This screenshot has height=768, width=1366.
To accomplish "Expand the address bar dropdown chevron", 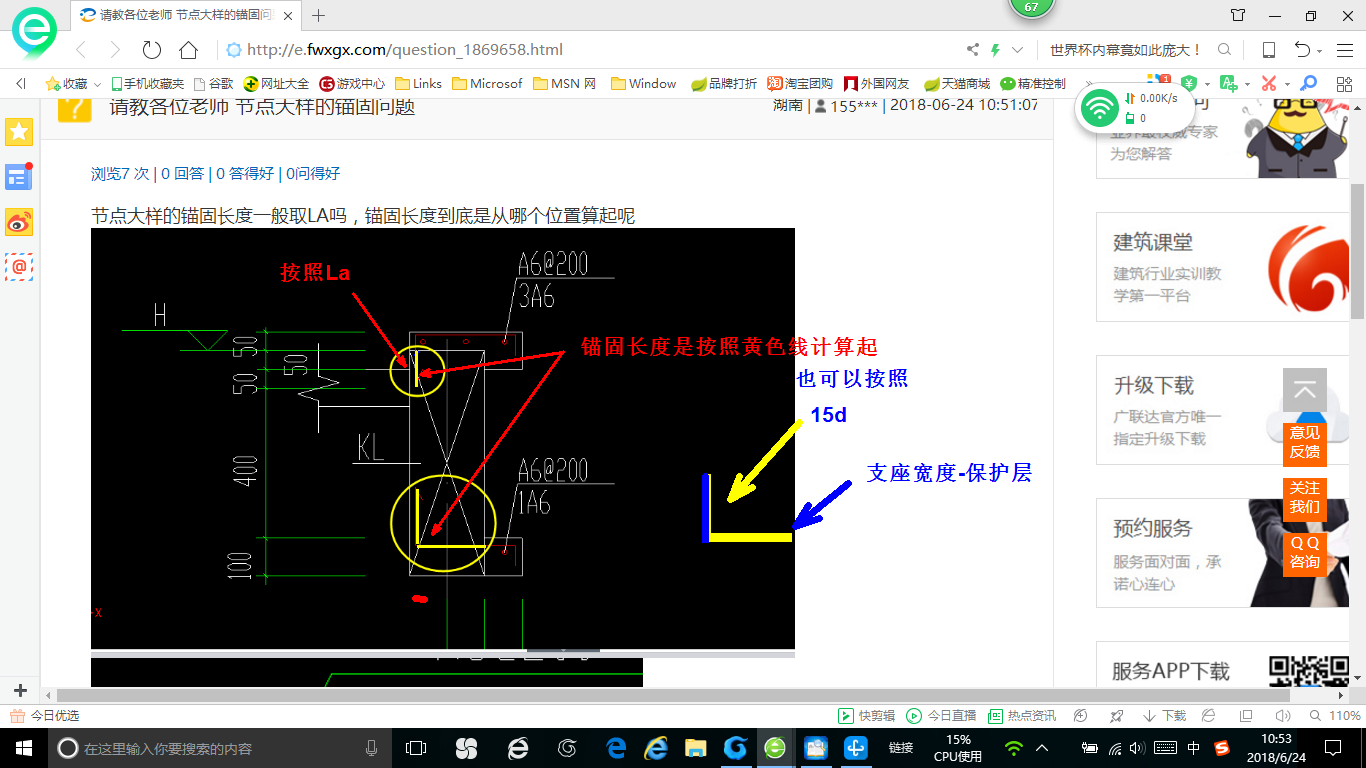I will 1018,50.
